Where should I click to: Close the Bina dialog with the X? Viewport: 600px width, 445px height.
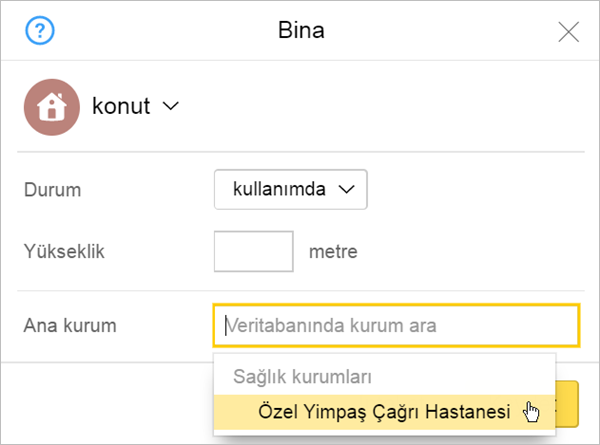tap(568, 32)
